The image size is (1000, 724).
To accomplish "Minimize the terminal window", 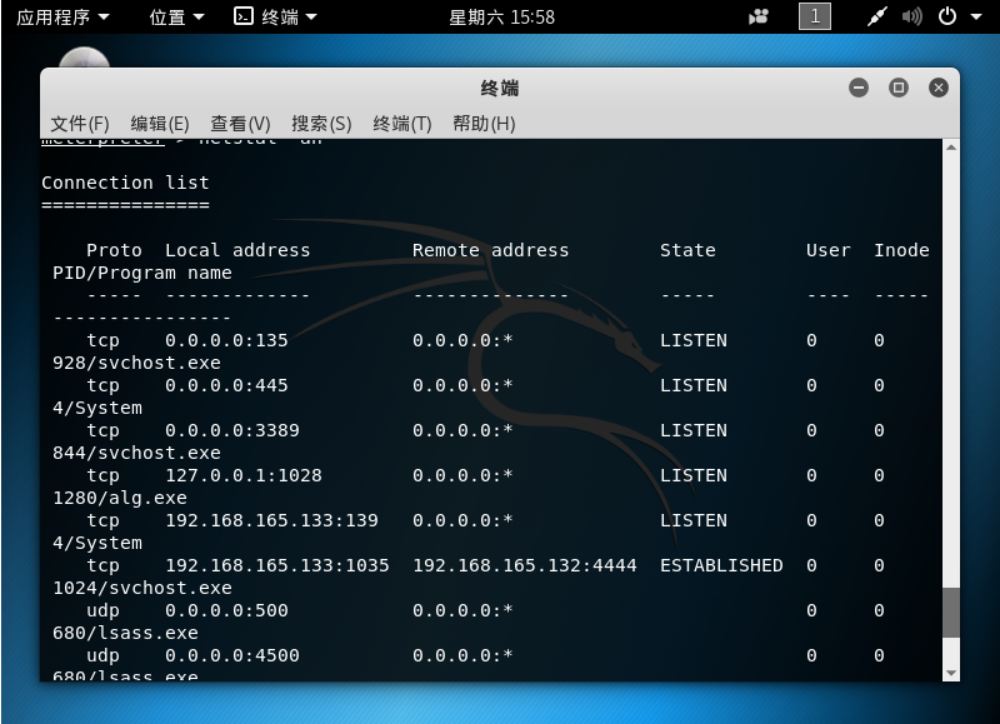I will point(858,87).
